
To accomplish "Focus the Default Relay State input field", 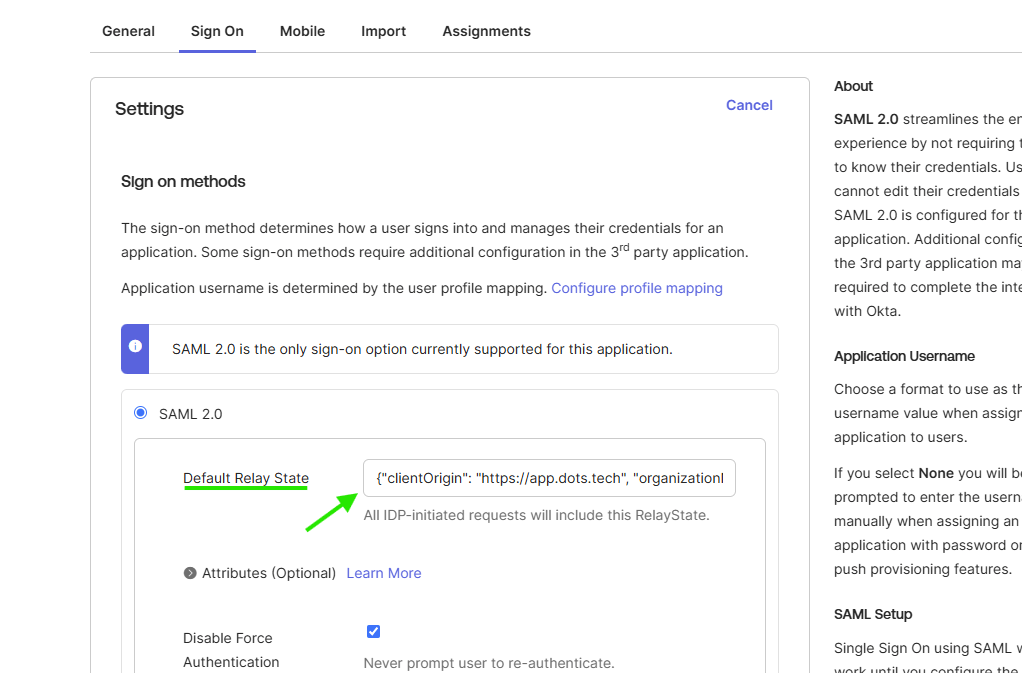I will [x=549, y=478].
